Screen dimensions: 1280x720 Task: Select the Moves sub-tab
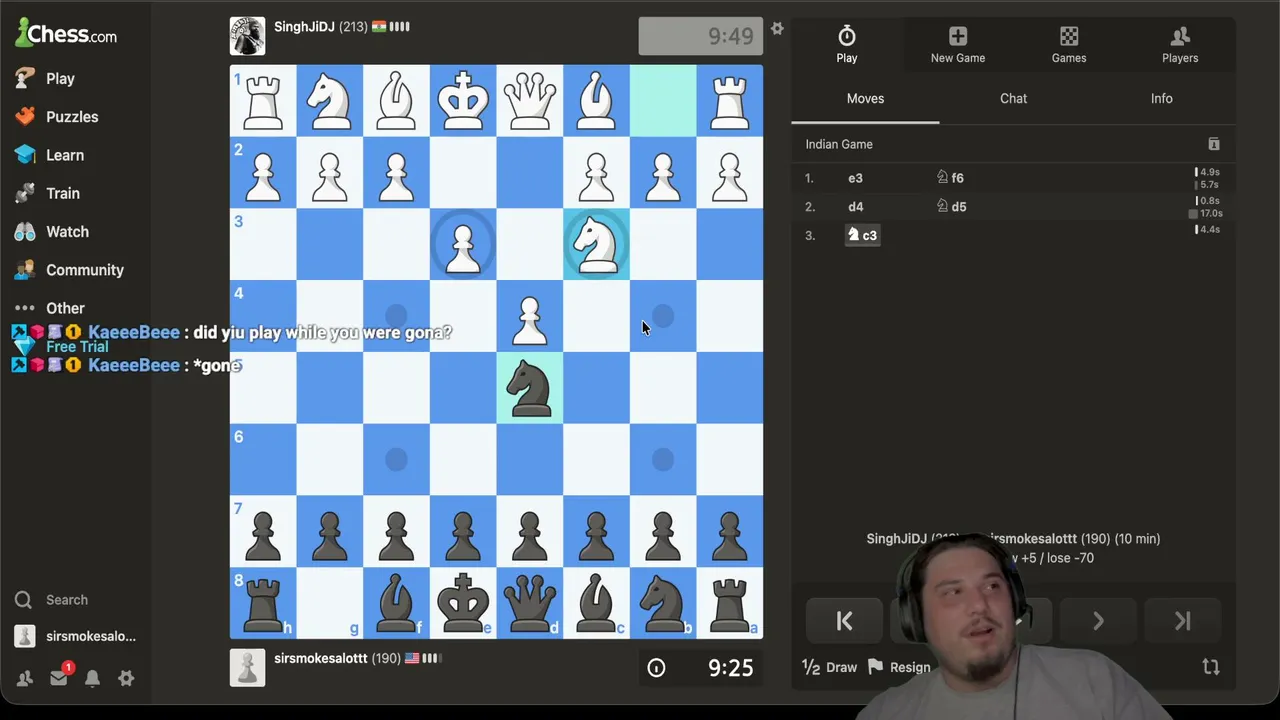(x=865, y=98)
